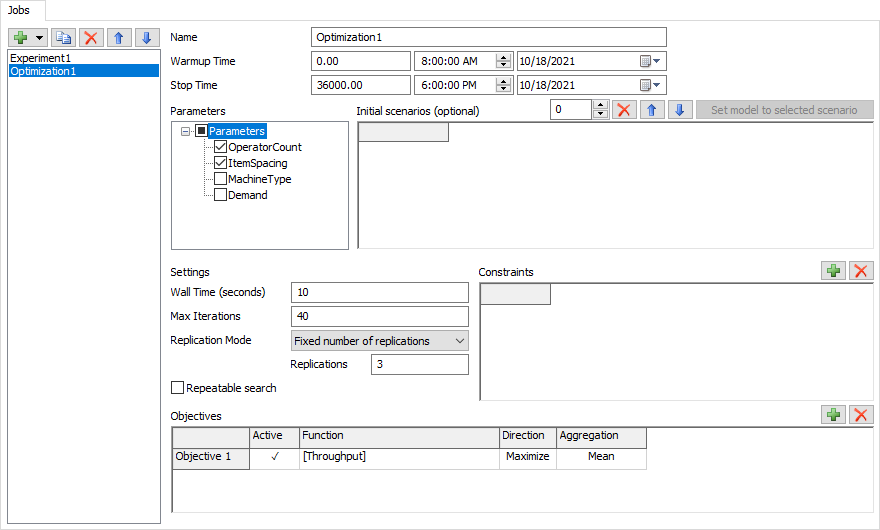Delete the selected job with red X

pyautogui.click(x=92, y=38)
